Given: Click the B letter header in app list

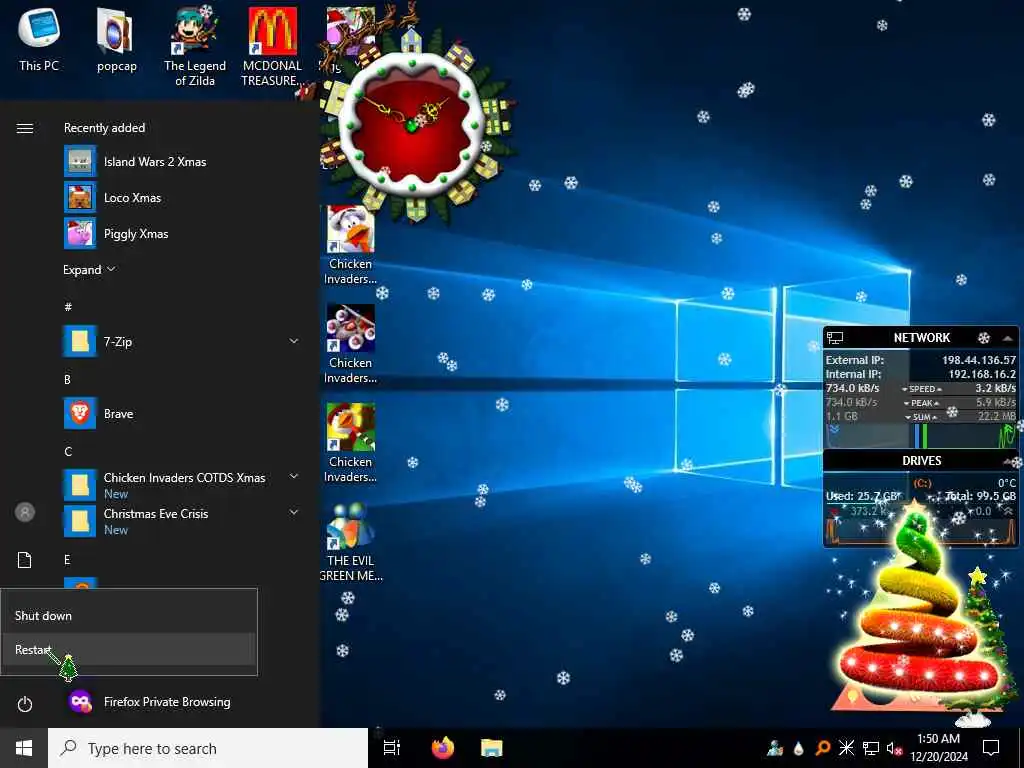Looking at the screenshot, I should pyautogui.click(x=67, y=379).
